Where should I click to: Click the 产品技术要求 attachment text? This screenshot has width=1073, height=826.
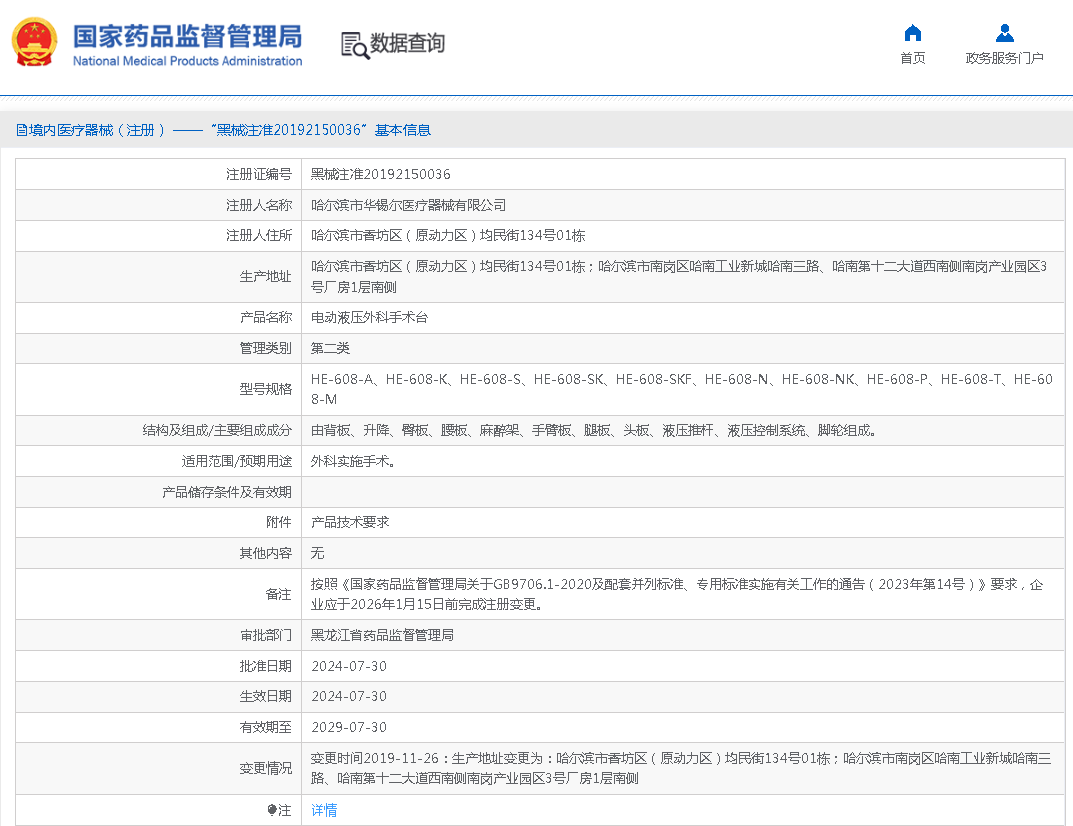click(x=350, y=522)
